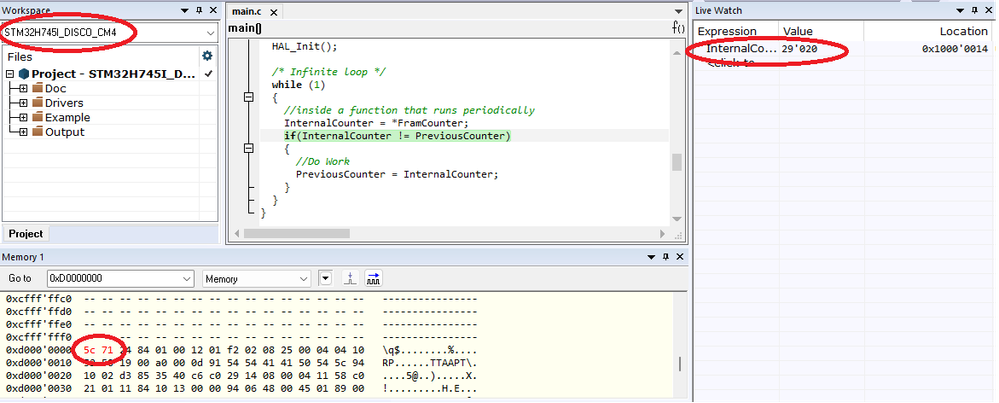This screenshot has height=403, width=999.
Task: Click the Files column header
Action: [x=100, y=57]
